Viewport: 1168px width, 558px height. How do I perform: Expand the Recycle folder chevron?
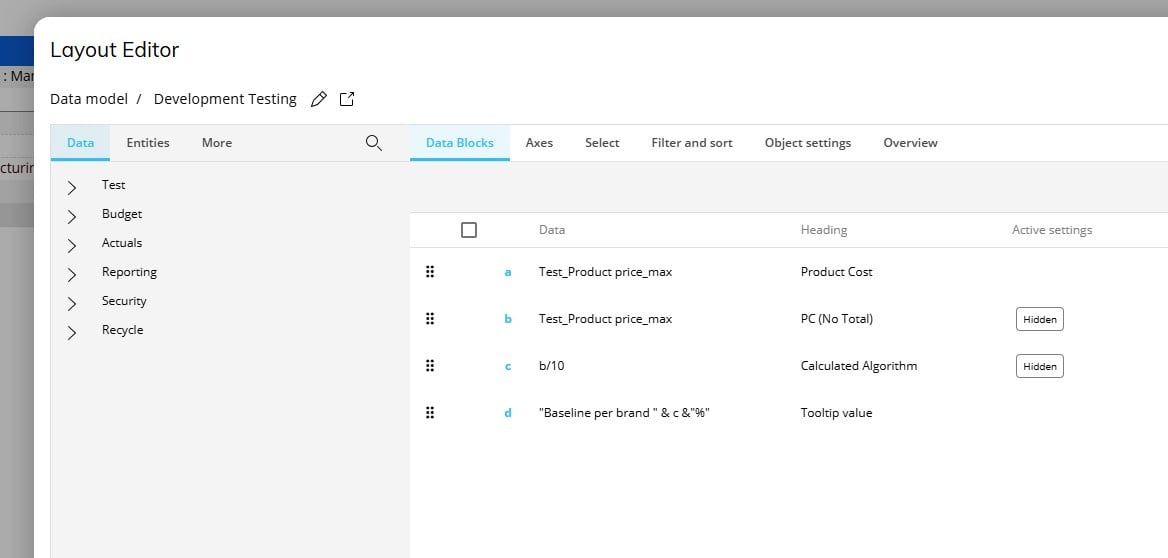point(72,333)
